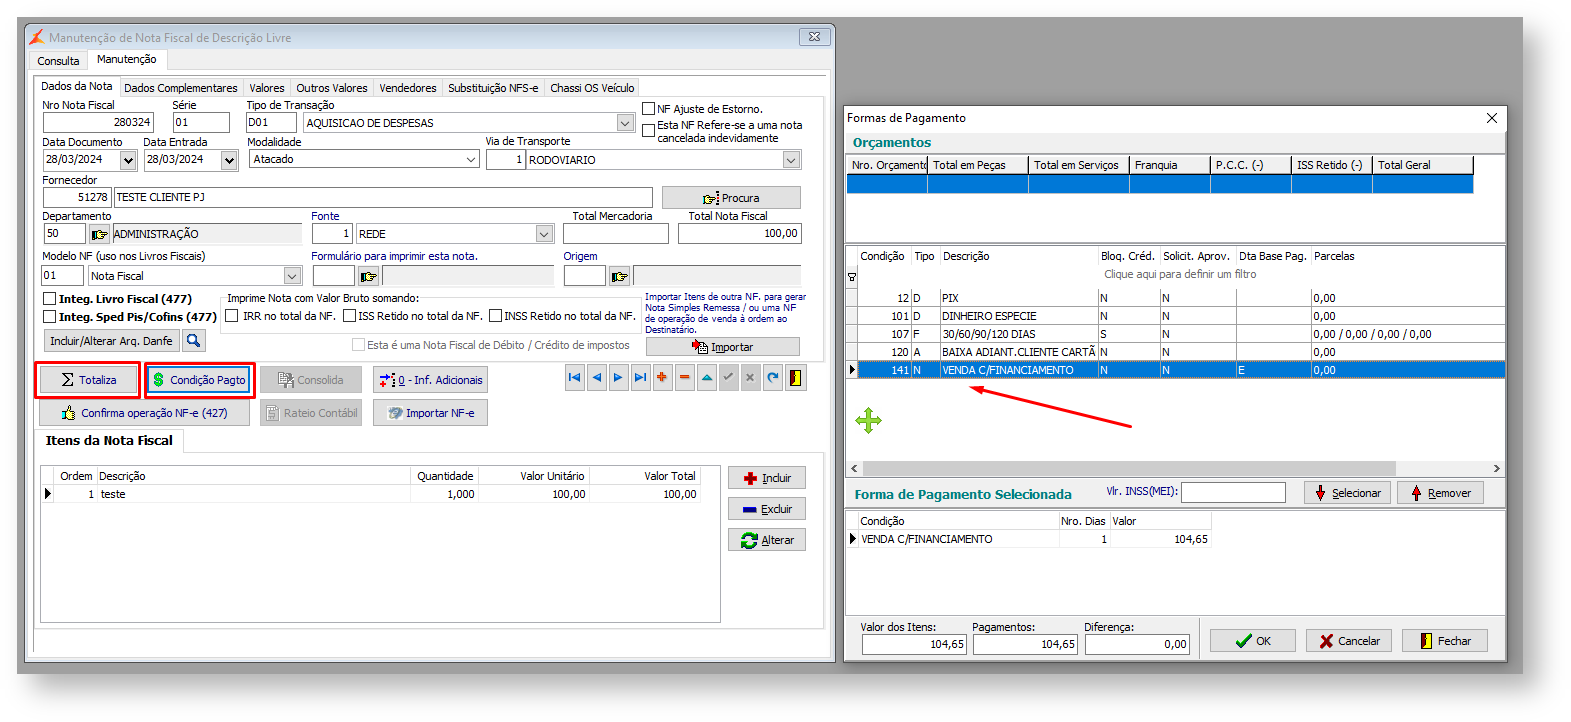Go to the first record in navigator
Viewport: 1571px width, 722px height.
(575, 378)
